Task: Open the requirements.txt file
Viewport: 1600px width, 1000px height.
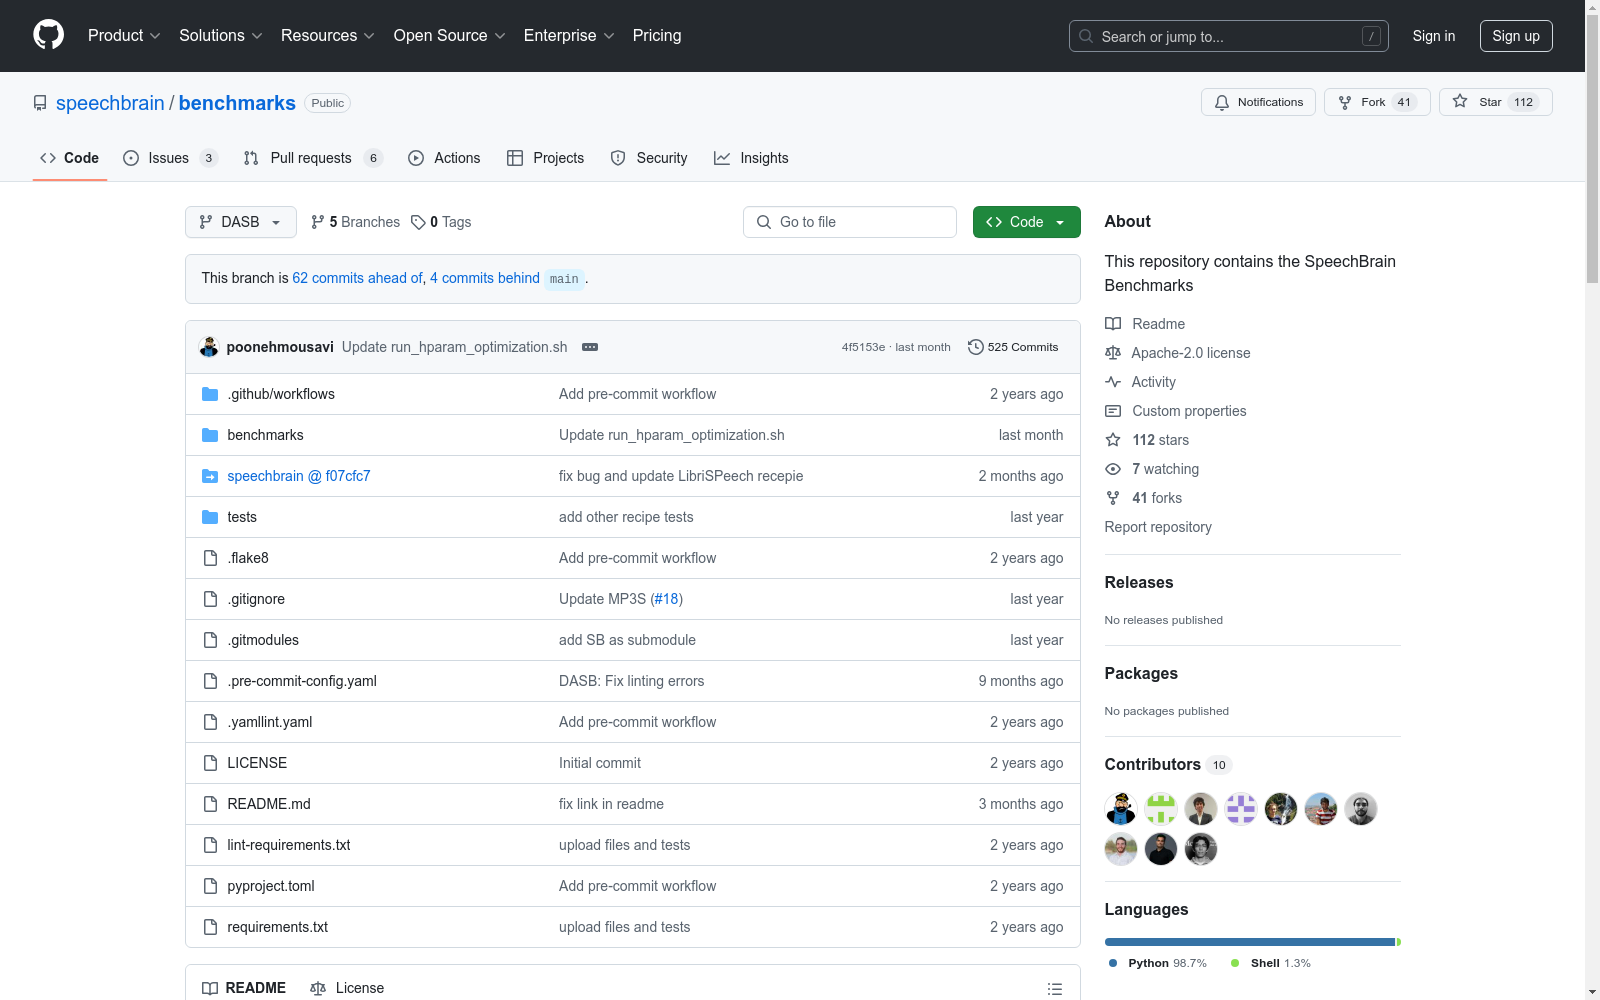Action: coord(278,927)
